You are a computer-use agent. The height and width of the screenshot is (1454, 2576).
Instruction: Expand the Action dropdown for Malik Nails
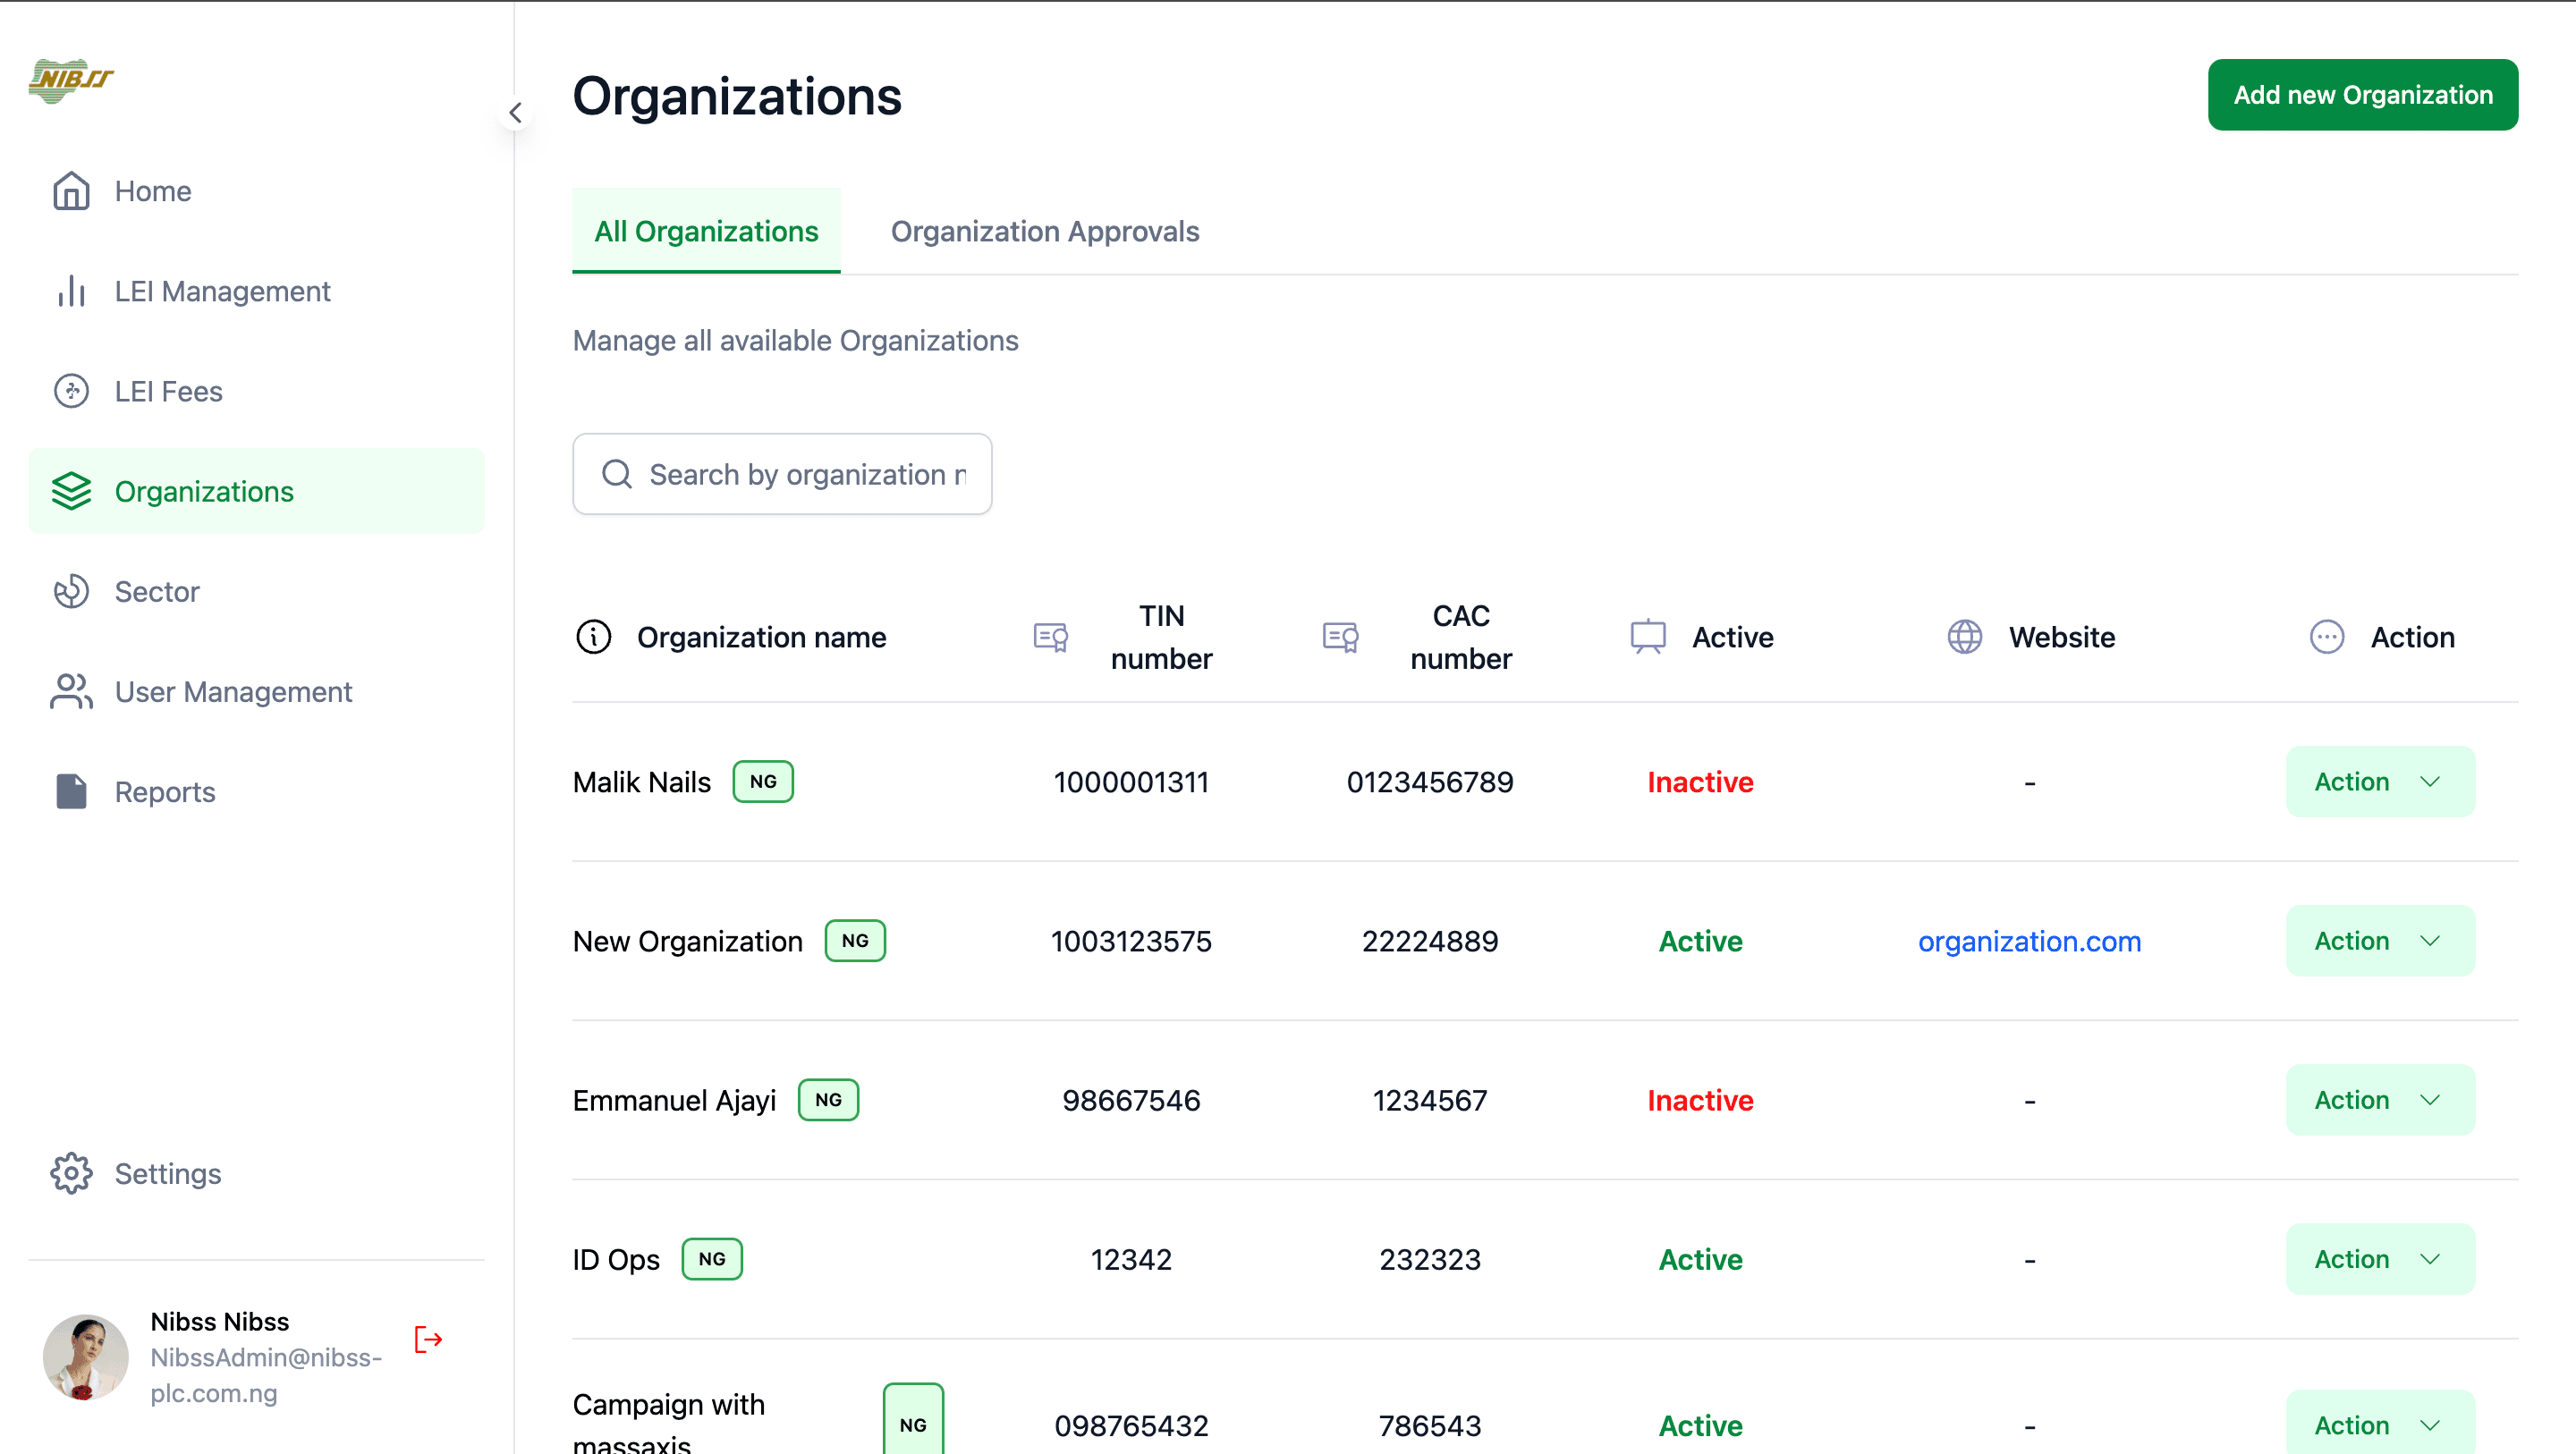tap(2380, 781)
